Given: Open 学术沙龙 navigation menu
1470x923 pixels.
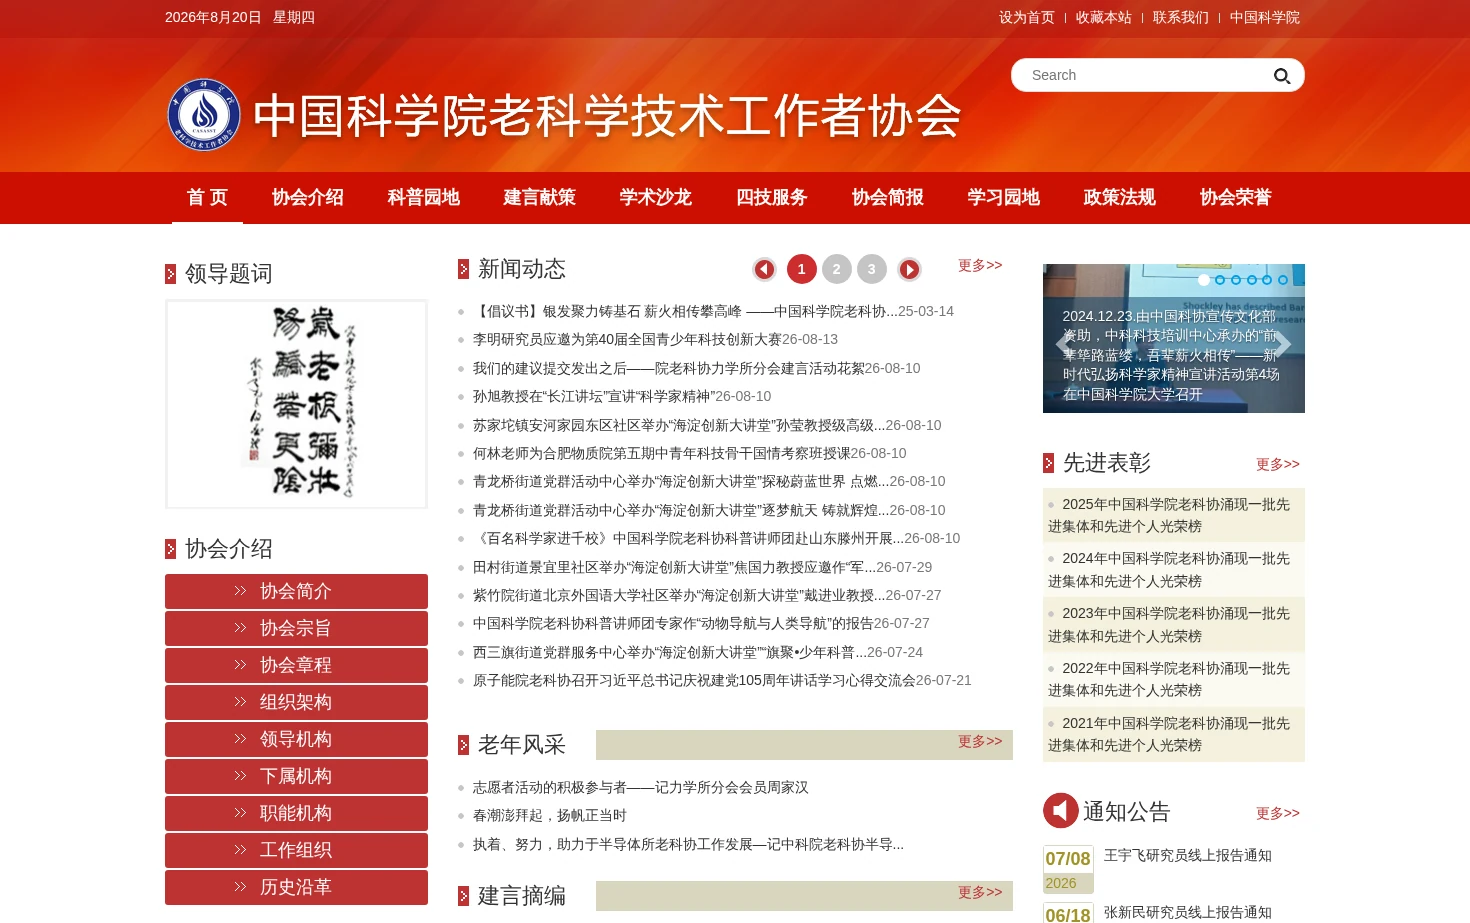Looking at the screenshot, I should [656, 198].
